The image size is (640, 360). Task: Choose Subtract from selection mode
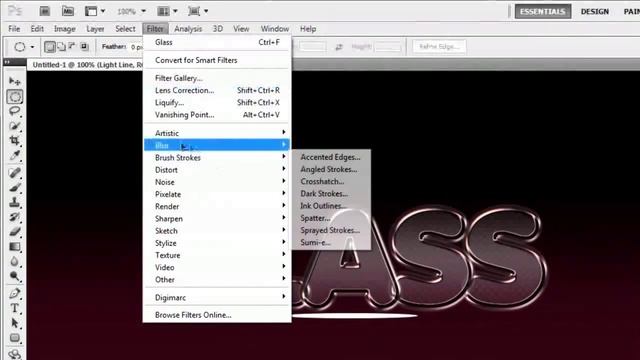point(73,47)
